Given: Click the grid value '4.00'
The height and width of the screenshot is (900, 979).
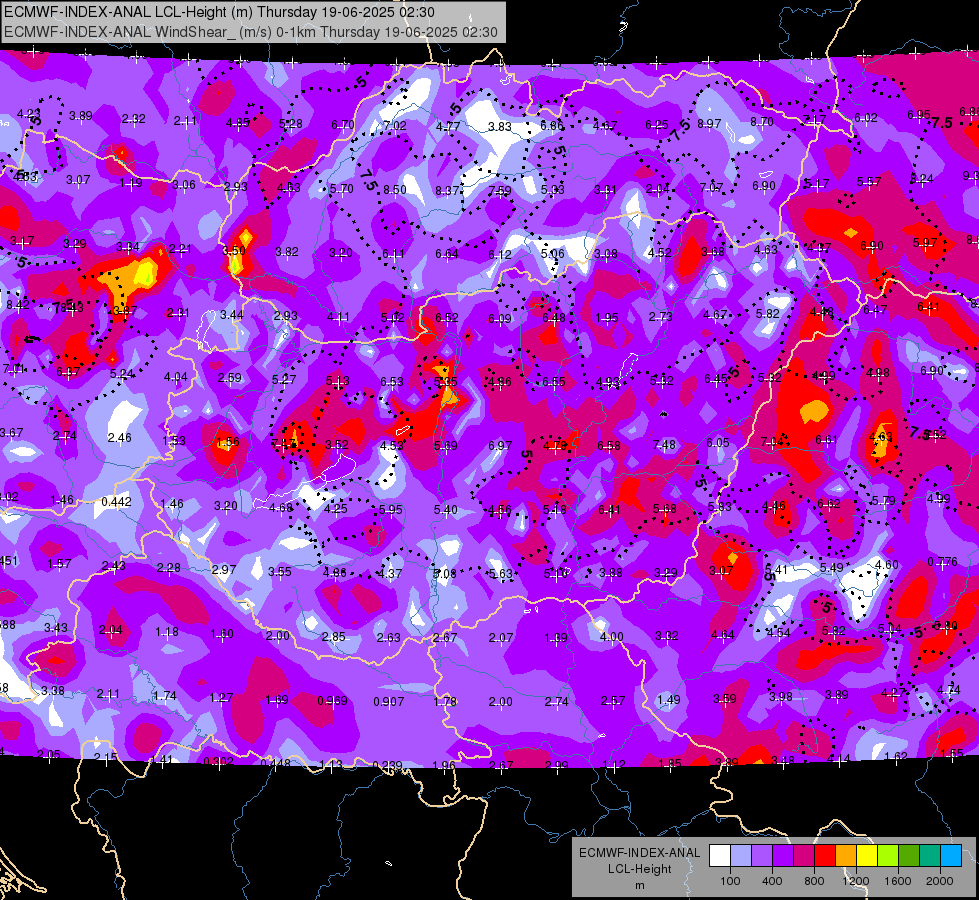Looking at the screenshot, I should coord(611,636).
